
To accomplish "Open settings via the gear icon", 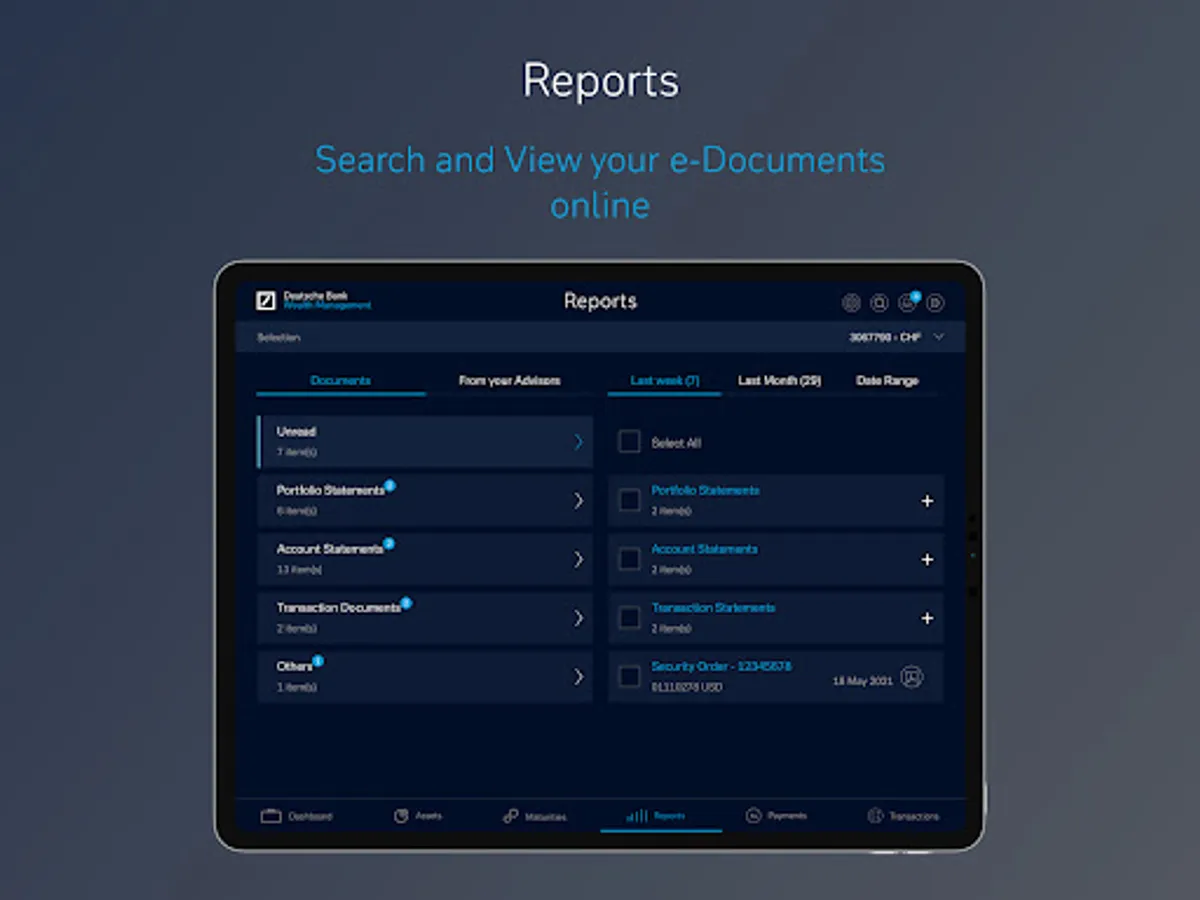I will pos(851,302).
